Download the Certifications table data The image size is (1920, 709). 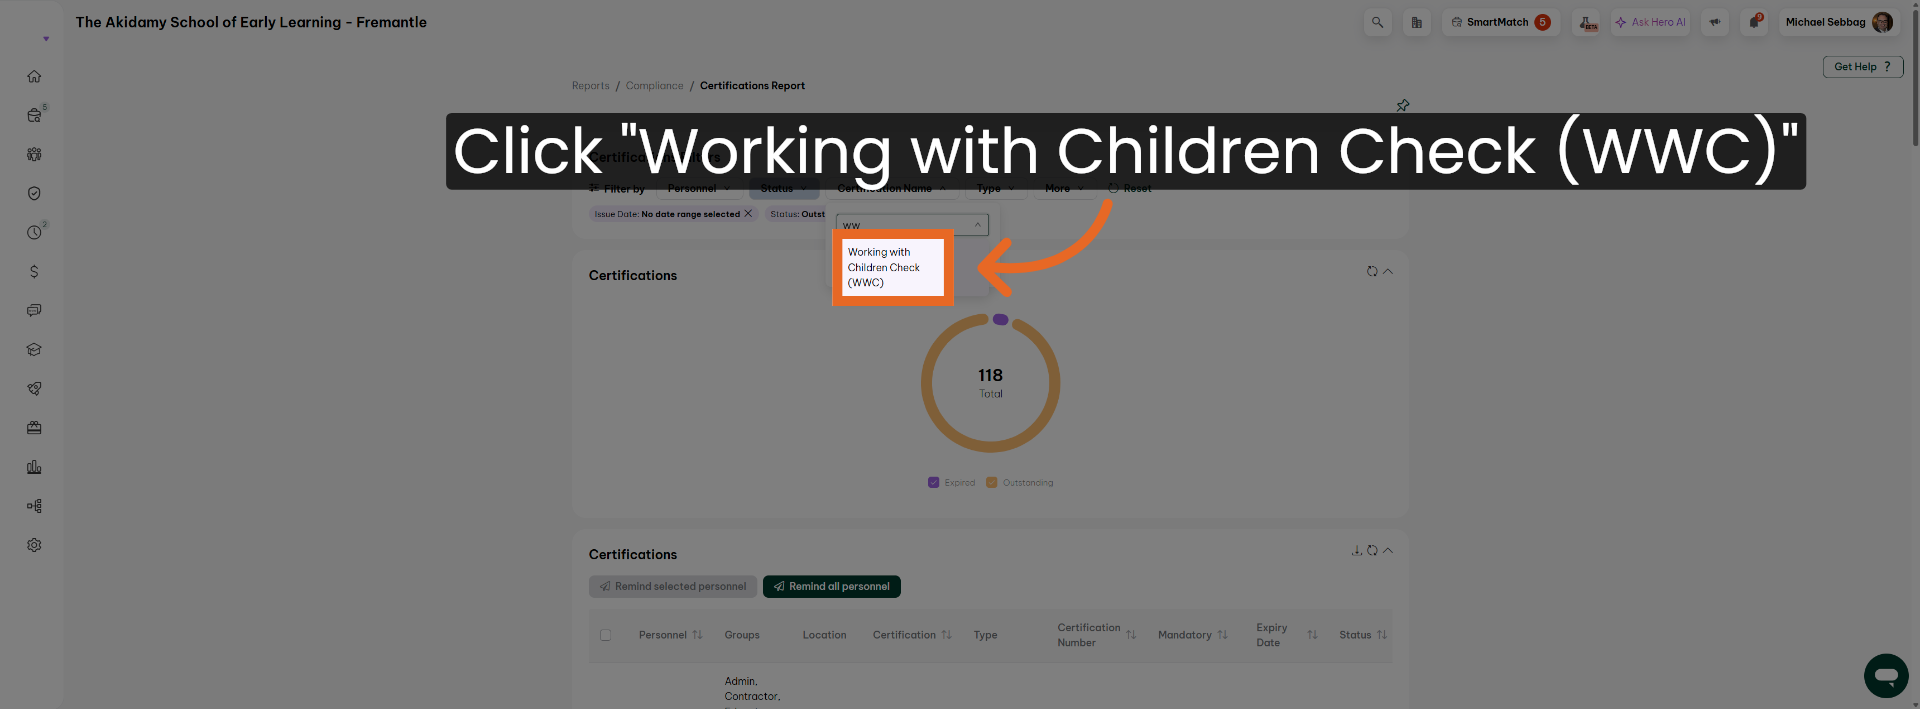coord(1357,550)
